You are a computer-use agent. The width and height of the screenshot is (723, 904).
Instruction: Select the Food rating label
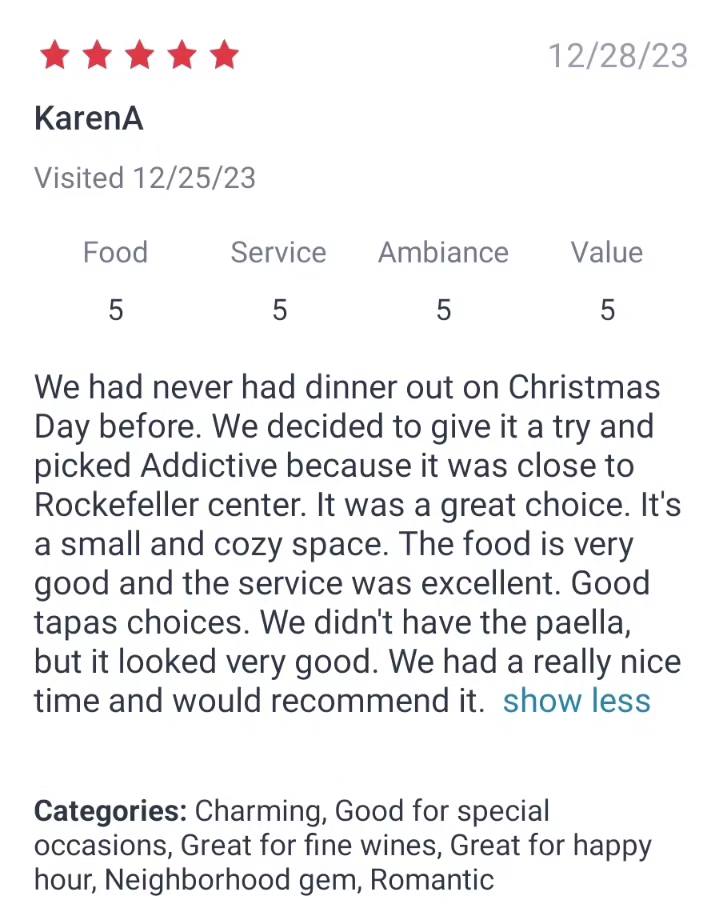[x=115, y=252]
